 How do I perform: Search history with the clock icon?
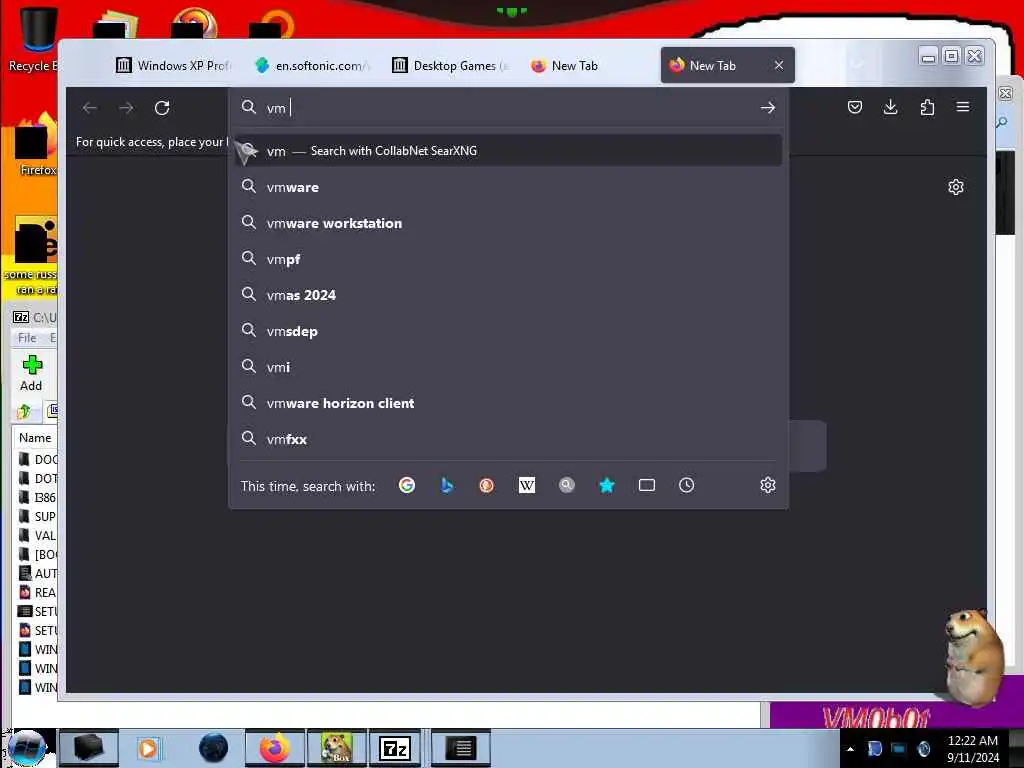(x=686, y=485)
